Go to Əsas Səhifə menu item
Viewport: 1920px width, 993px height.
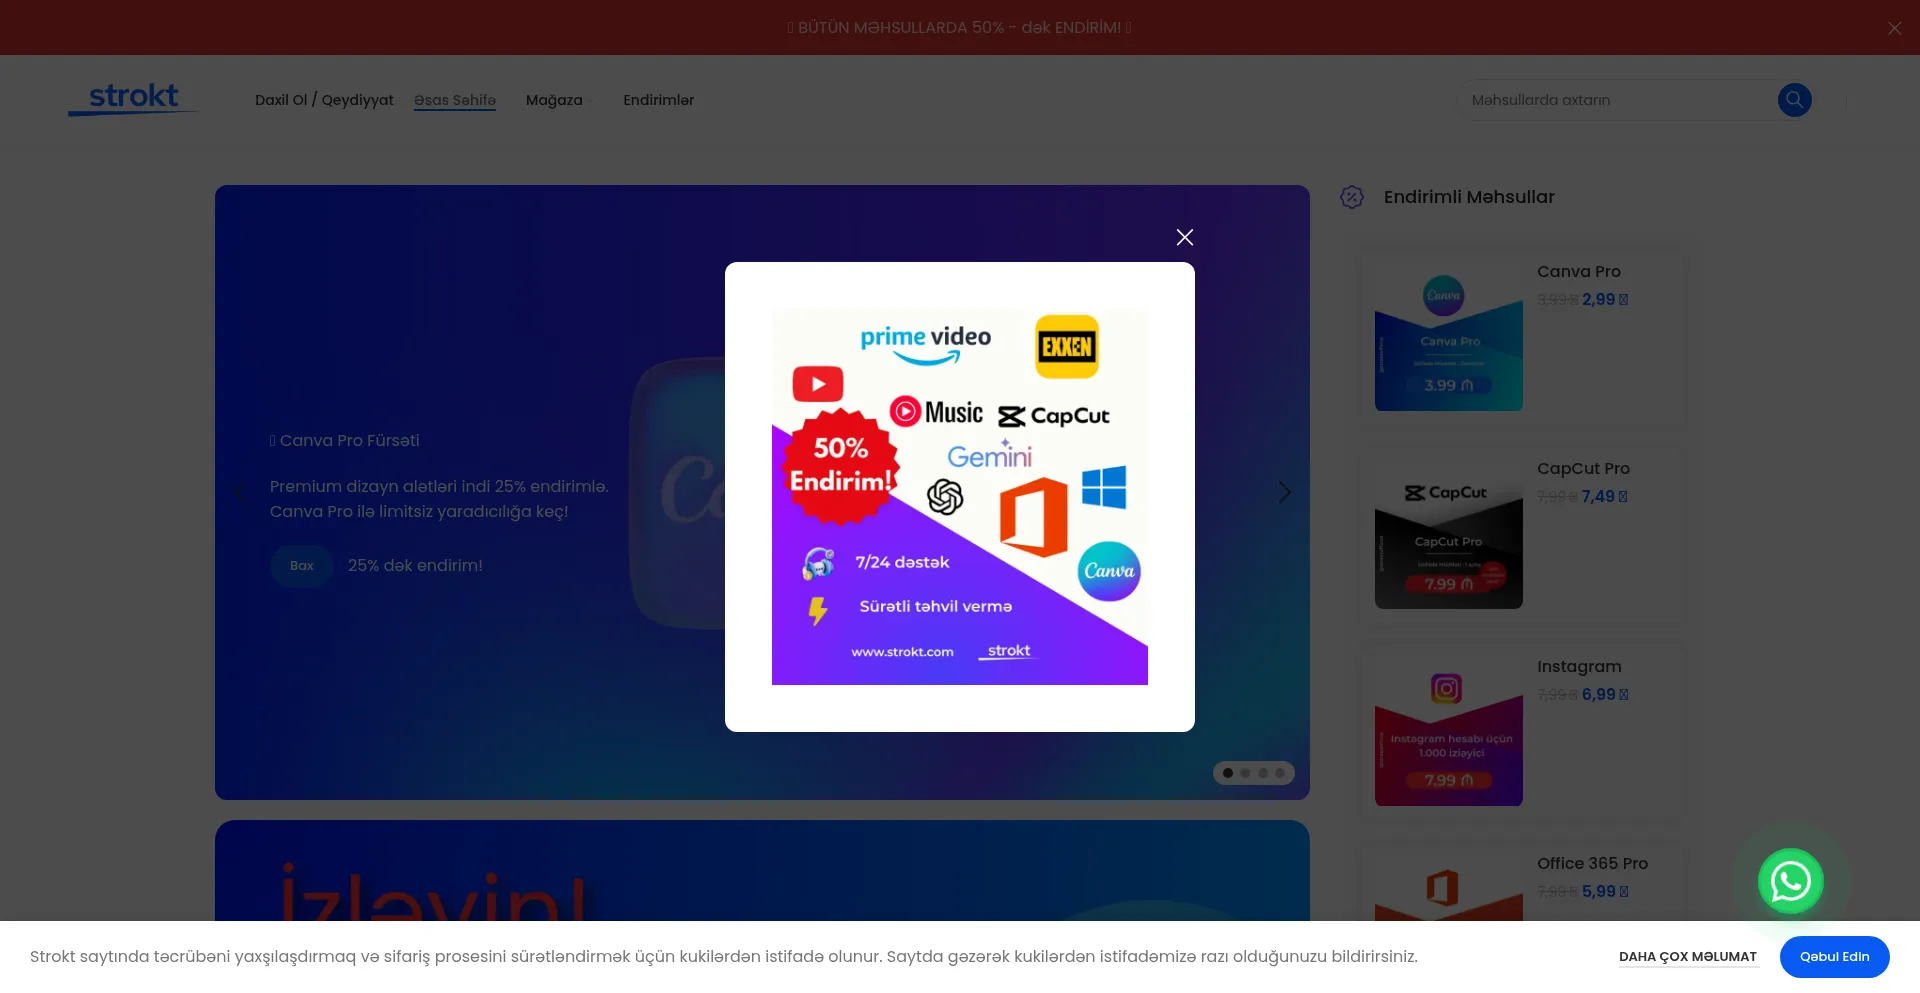pos(455,100)
